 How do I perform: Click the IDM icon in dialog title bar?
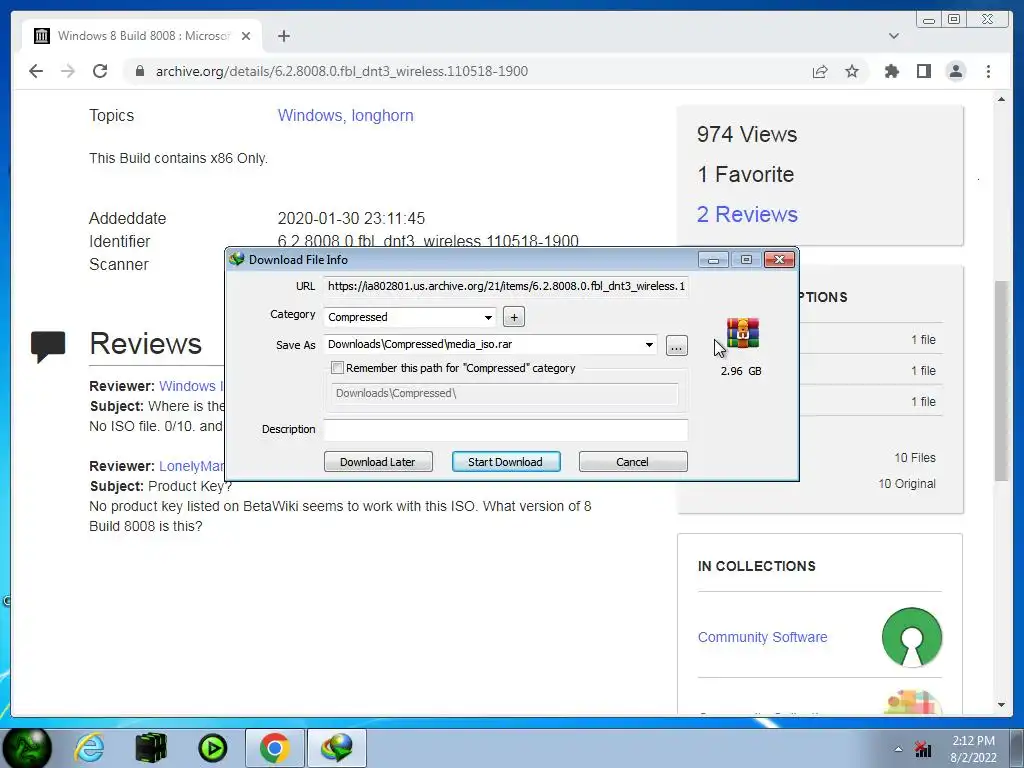237,259
